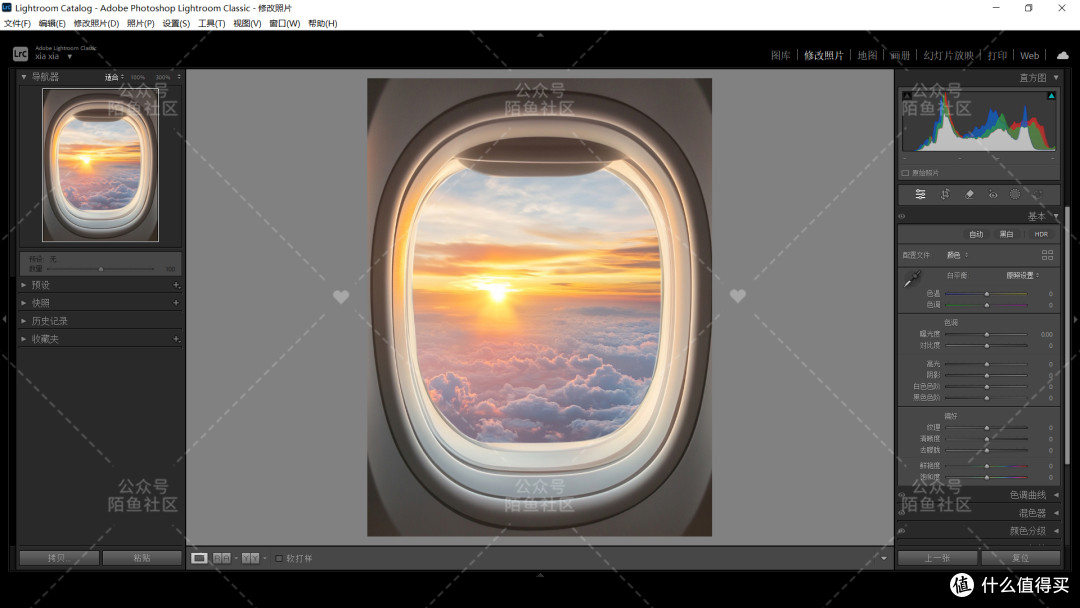Toggle shadow clipping indicator in histogram
The image size is (1080, 608).
[906, 96]
